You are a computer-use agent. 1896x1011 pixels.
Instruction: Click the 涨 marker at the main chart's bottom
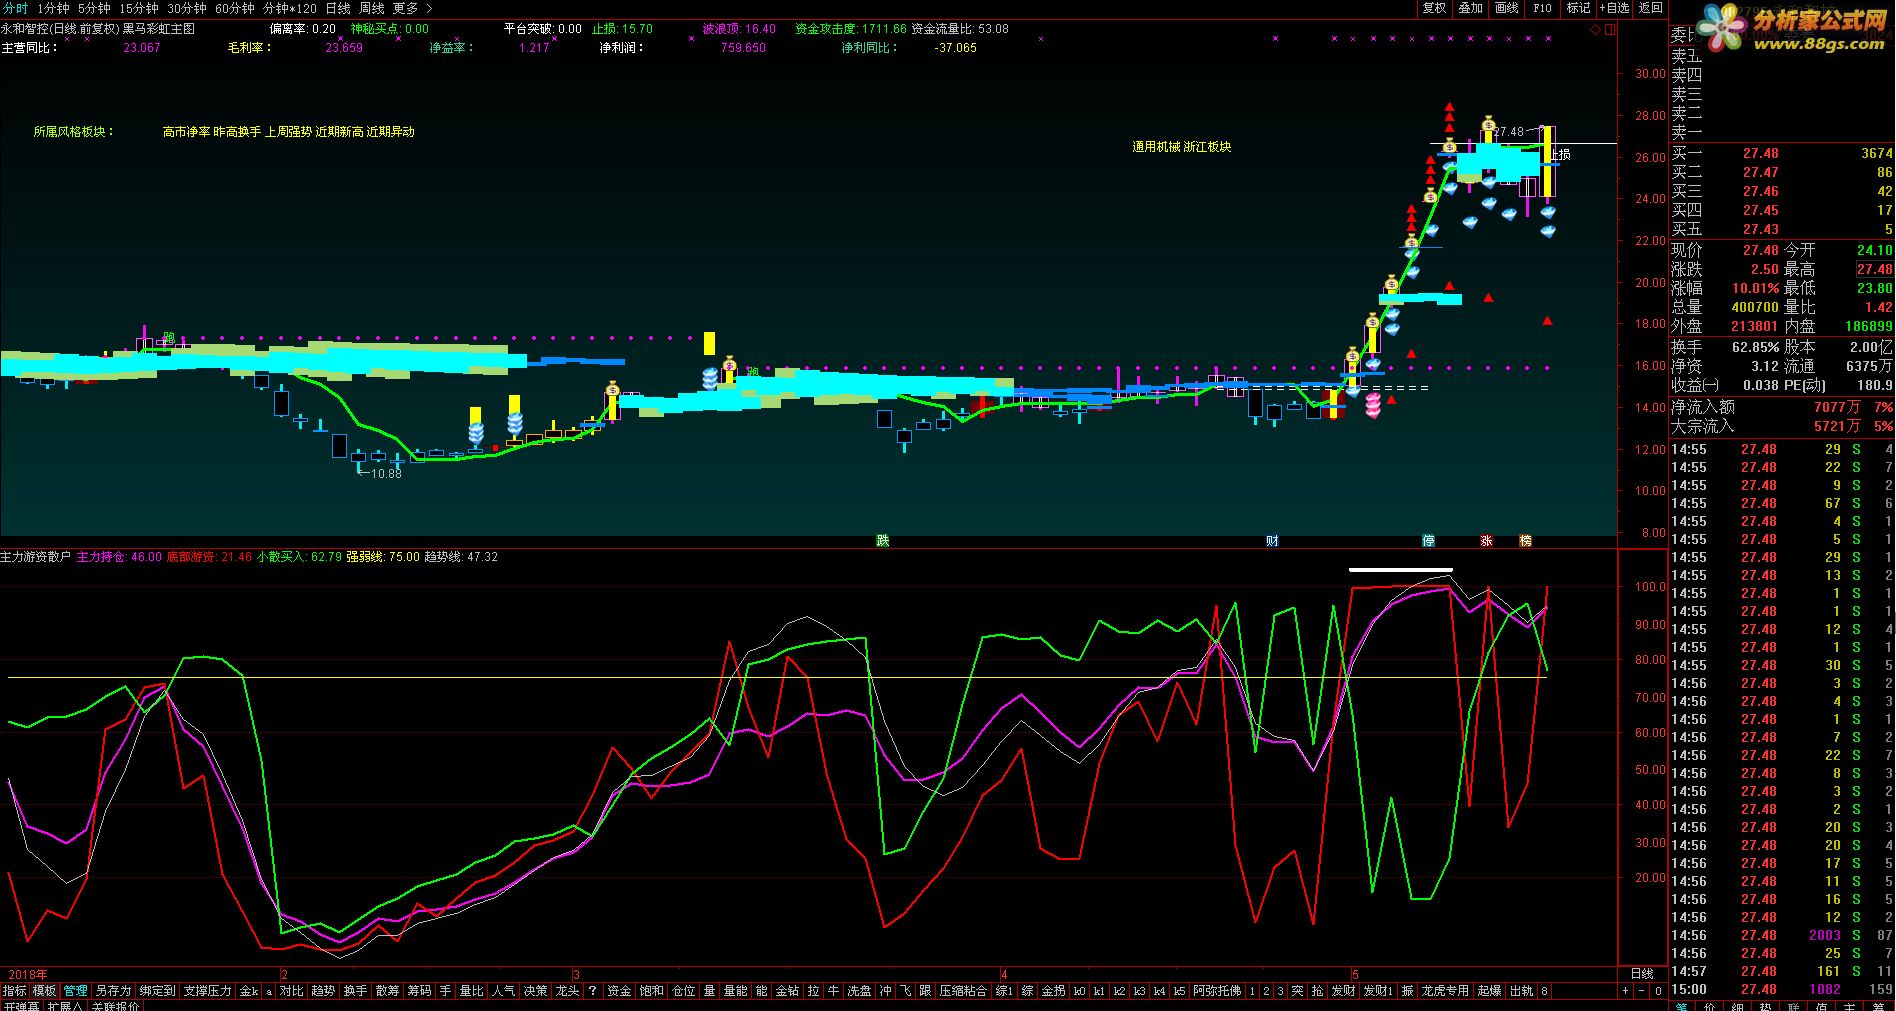pyautogui.click(x=1487, y=541)
